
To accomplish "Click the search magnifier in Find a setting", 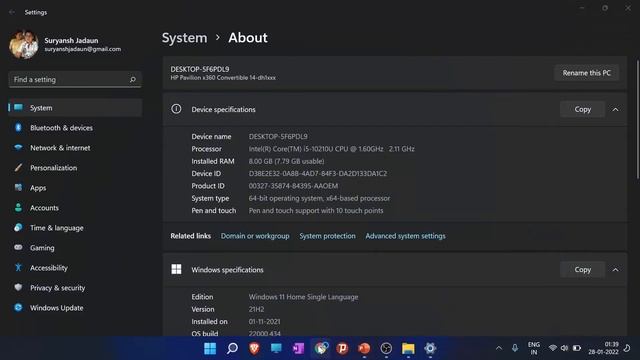I will [x=133, y=80].
